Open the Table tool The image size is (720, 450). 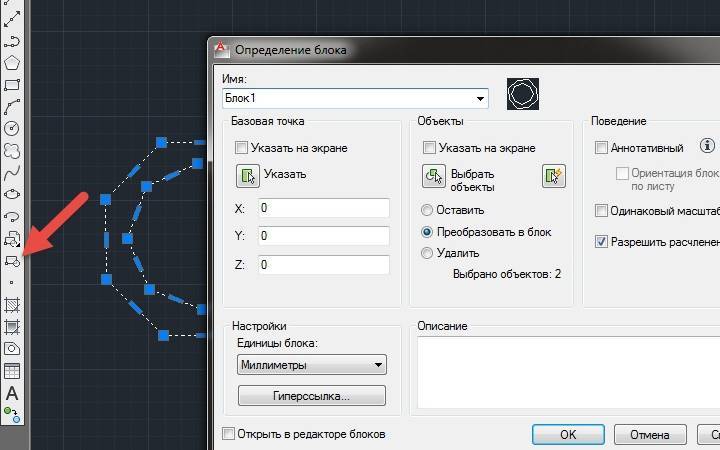12,371
